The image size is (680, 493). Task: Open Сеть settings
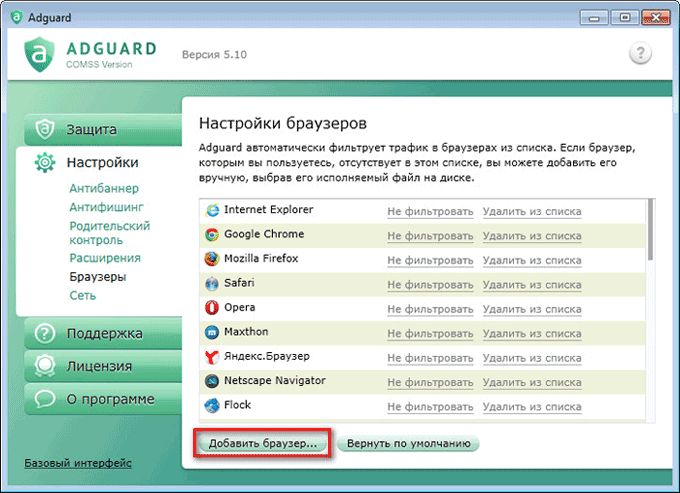pyautogui.click(x=82, y=295)
